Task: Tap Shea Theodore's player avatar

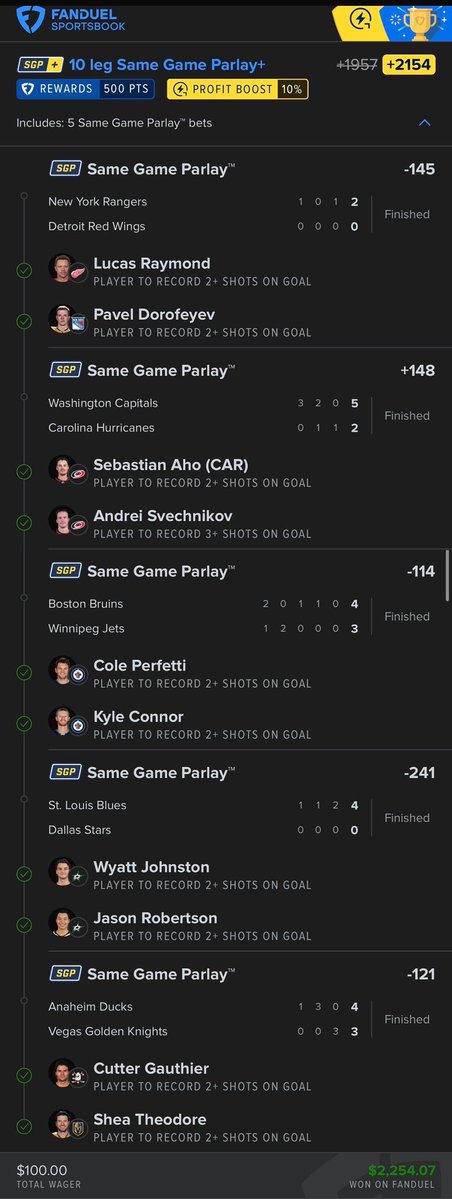Action: click(61, 1124)
